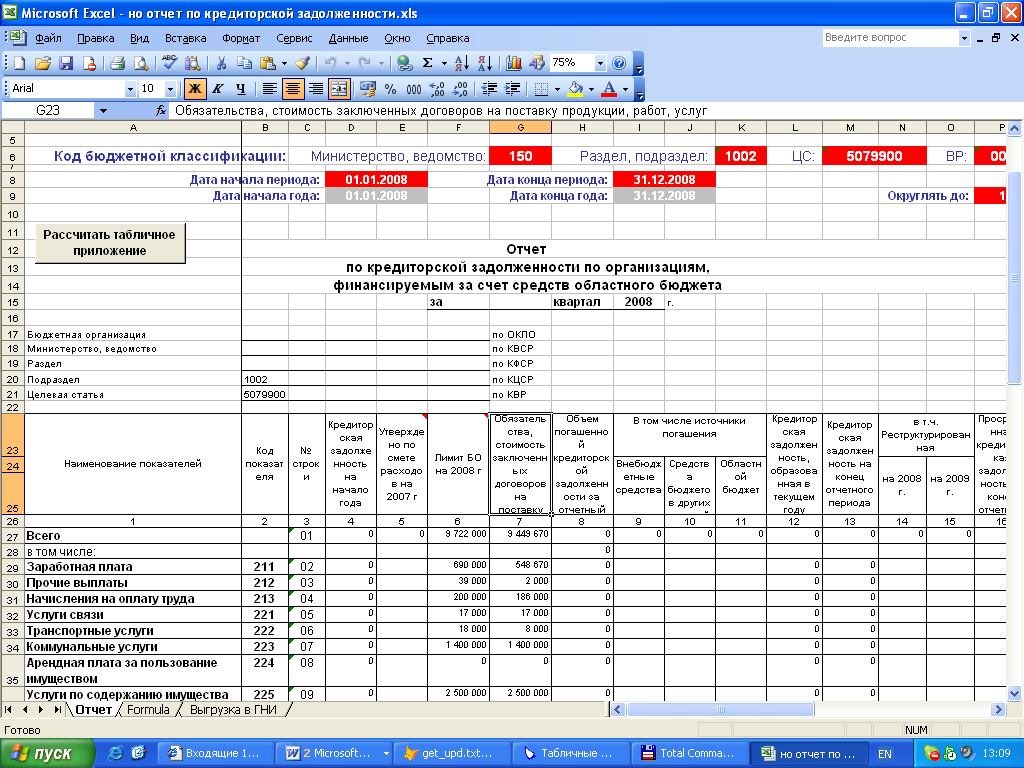Activate the Format Painter brush
This screenshot has width=1024, height=768.
pyautogui.click(x=302, y=63)
